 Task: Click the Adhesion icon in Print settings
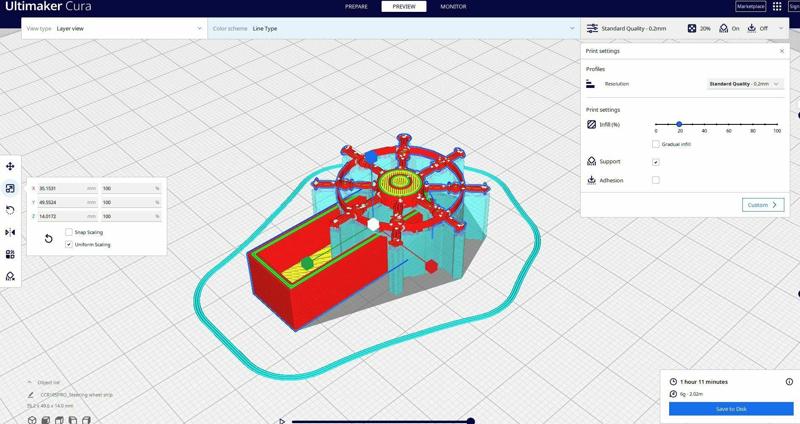(591, 180)
